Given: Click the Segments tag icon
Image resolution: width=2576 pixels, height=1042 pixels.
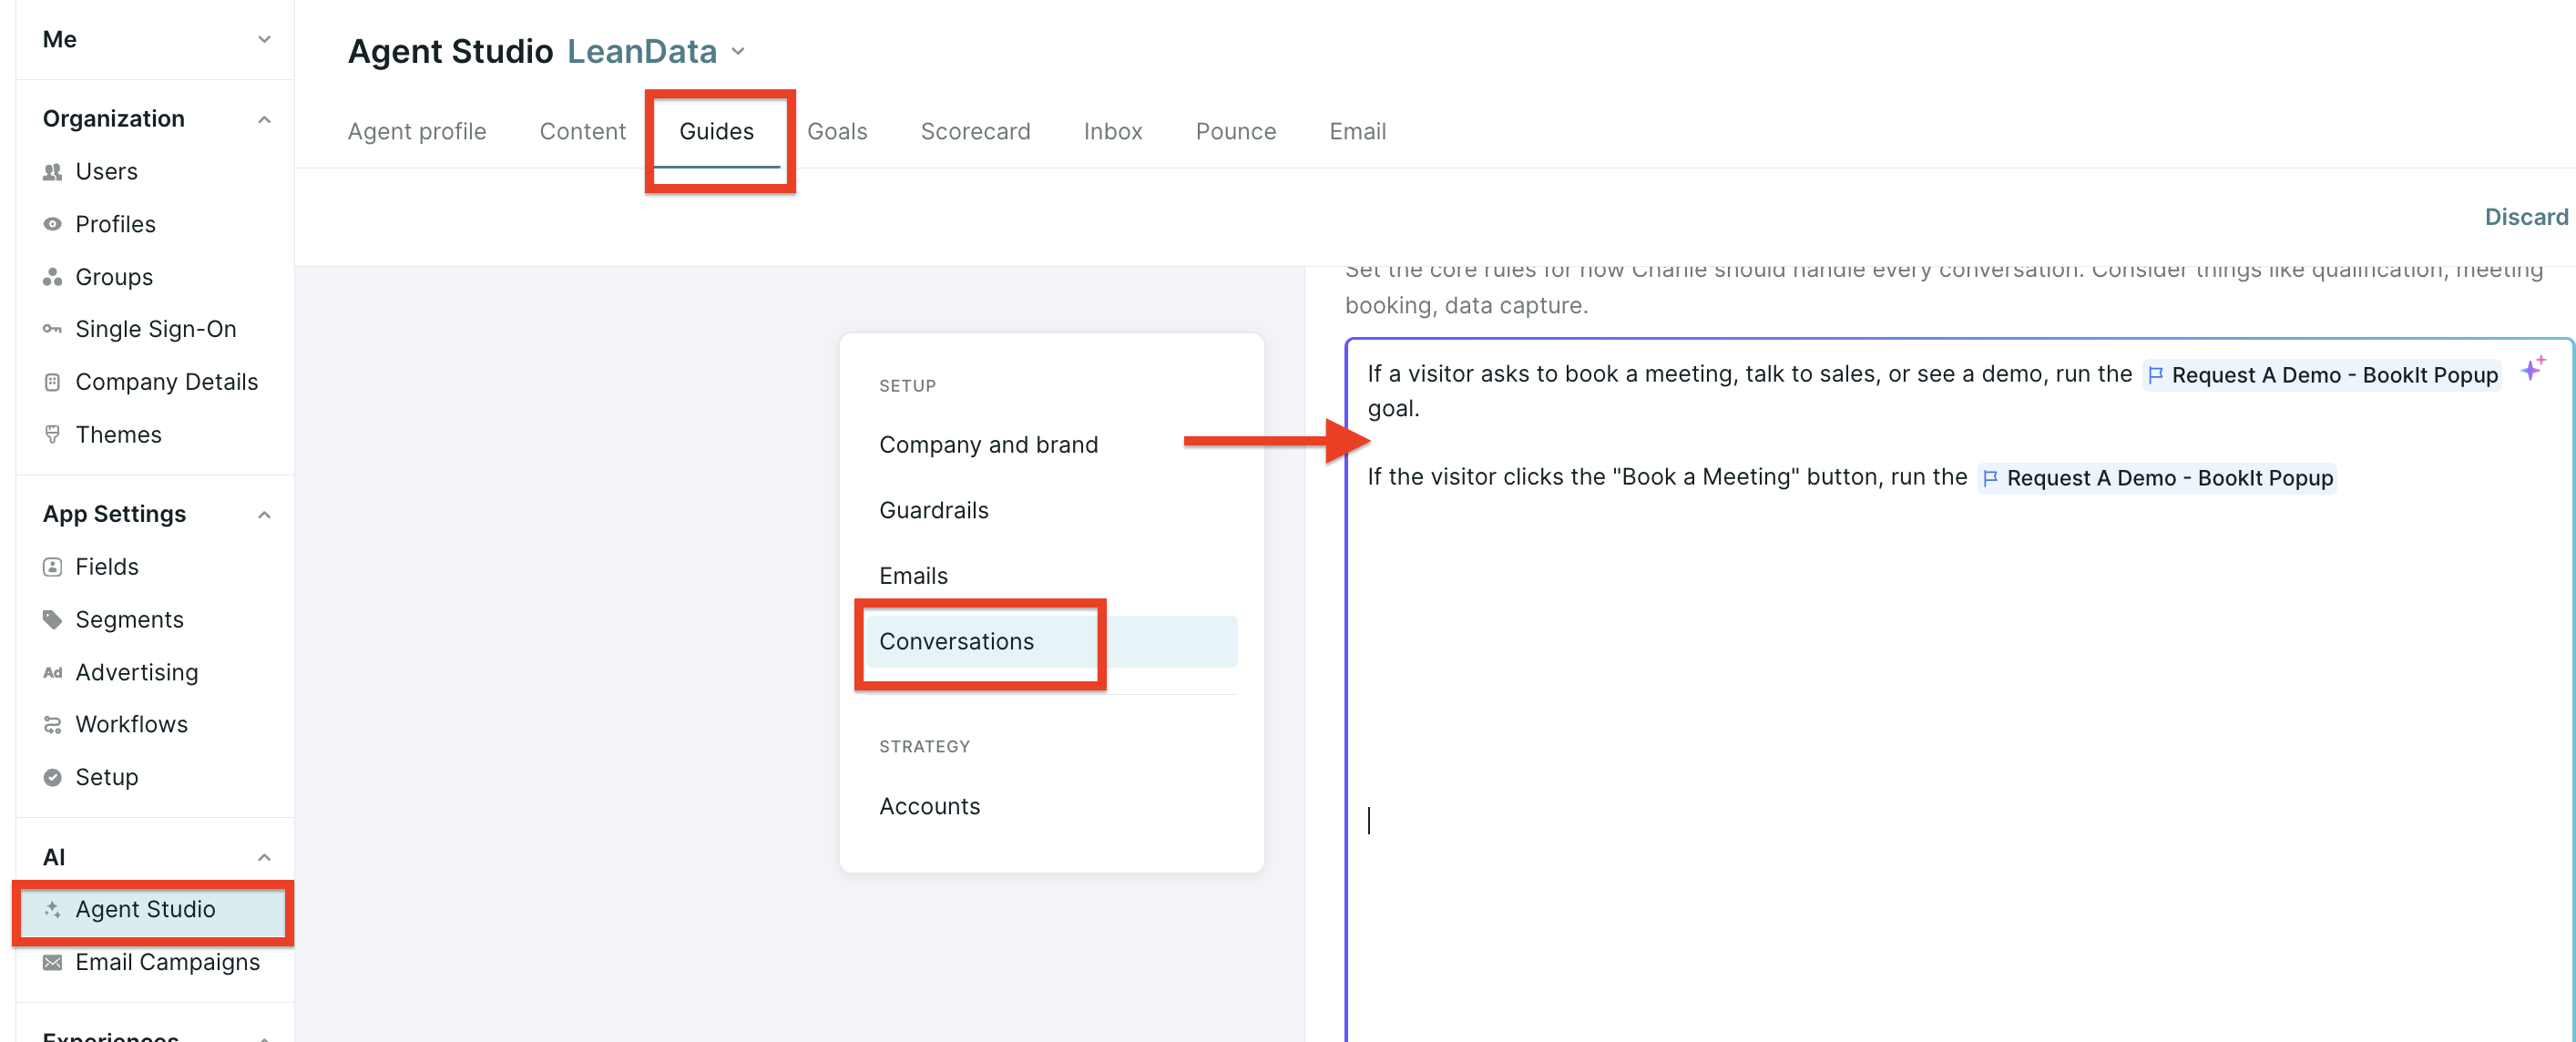Looking at the screenshot, I should 52,620.
